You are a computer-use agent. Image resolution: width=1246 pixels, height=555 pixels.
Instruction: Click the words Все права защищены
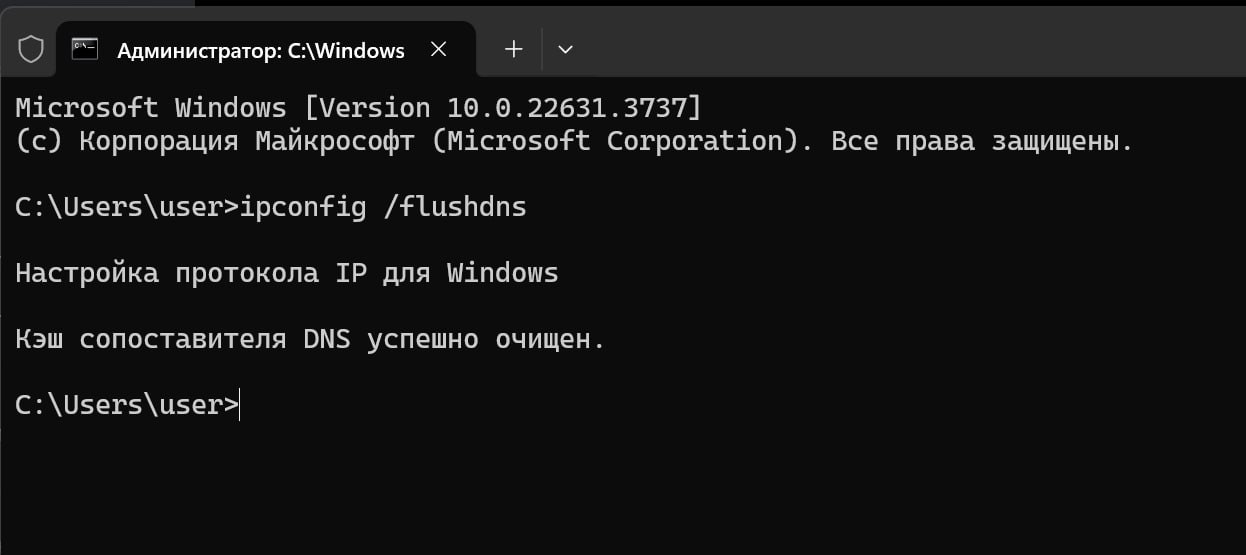[981, 141]
